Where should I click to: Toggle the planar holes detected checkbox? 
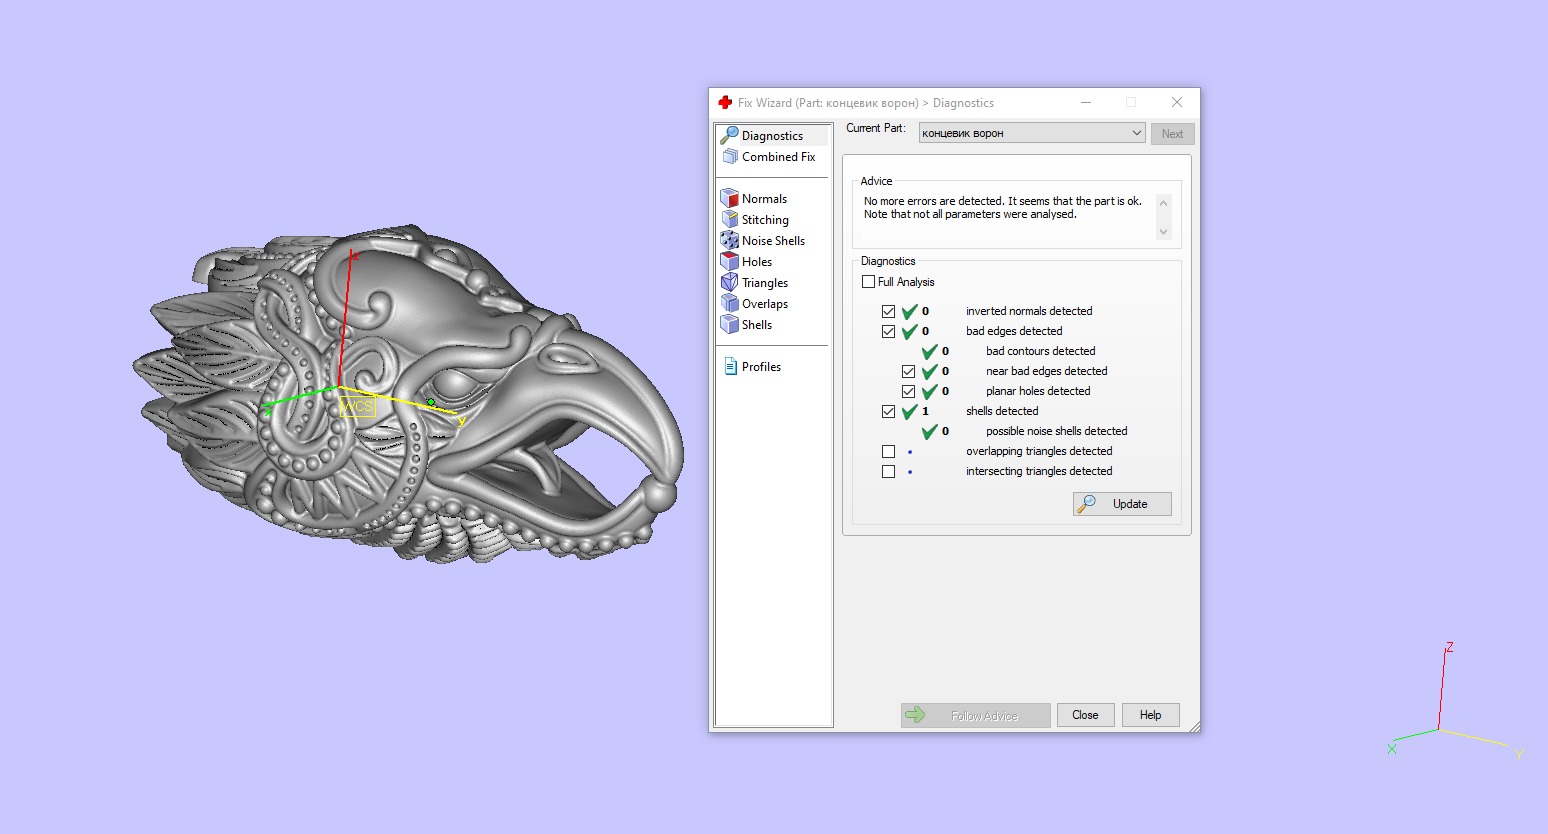coord(908,391)
